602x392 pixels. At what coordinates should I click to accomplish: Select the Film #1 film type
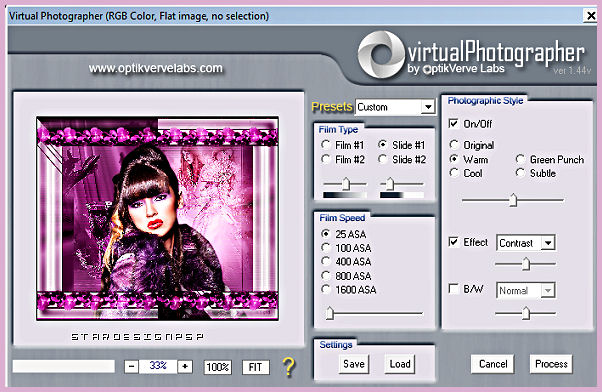pos(326,145)
